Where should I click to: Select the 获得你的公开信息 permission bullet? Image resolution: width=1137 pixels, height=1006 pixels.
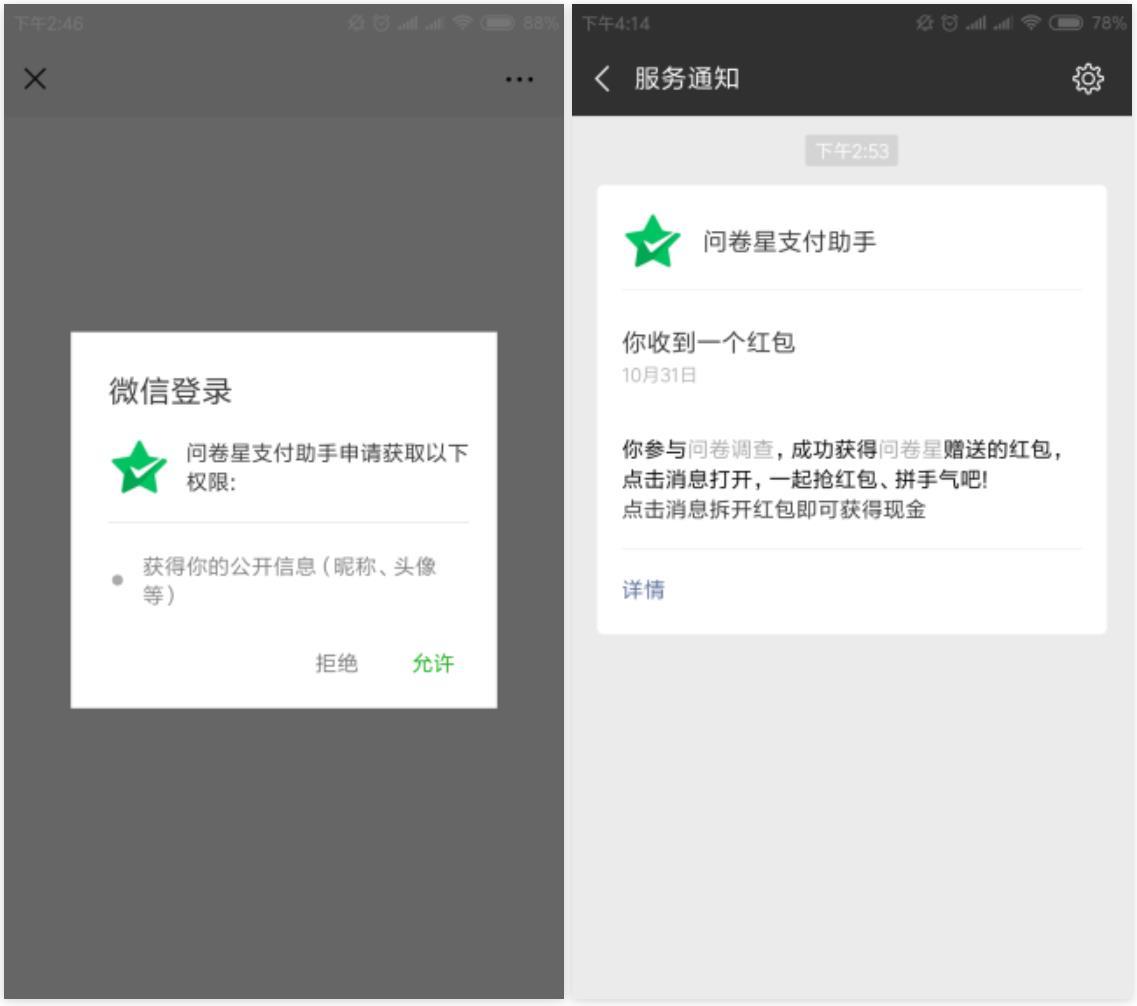point(118,580)
